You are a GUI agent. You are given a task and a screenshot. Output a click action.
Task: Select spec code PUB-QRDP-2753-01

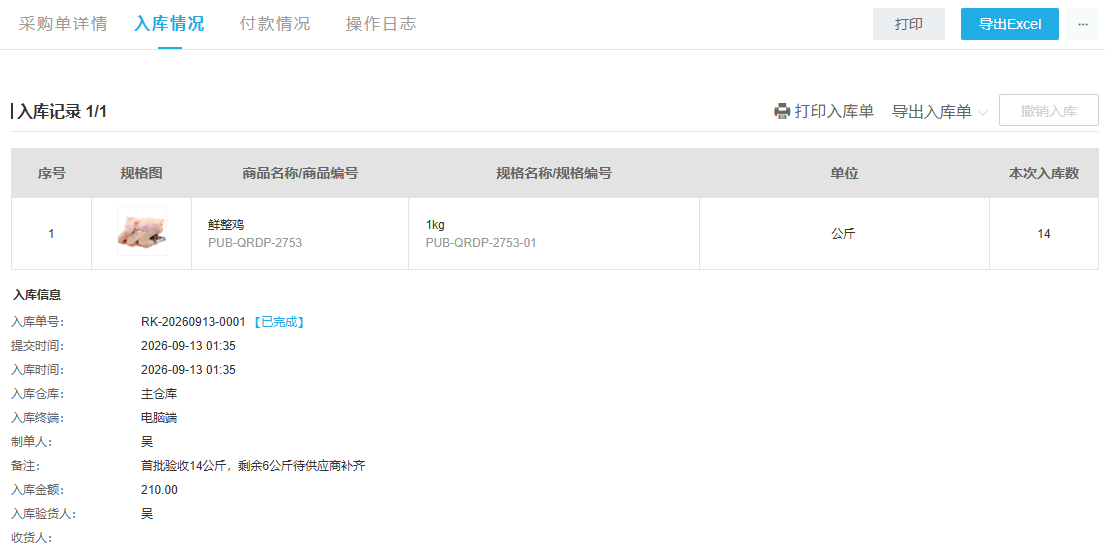[x=481, y=243]
